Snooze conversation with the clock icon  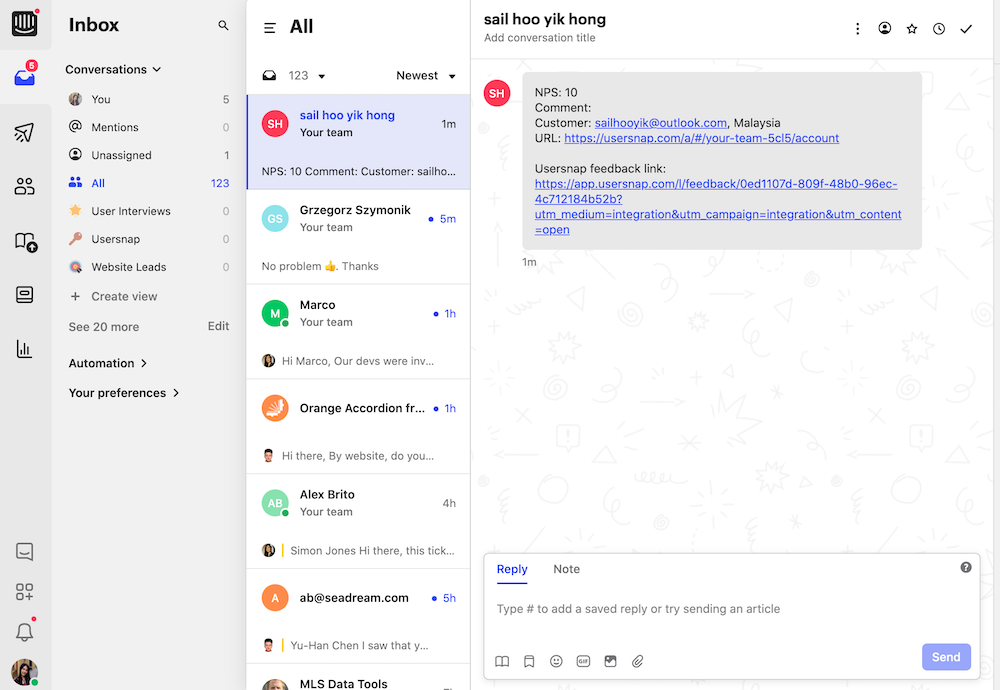(x=939, y=29)
